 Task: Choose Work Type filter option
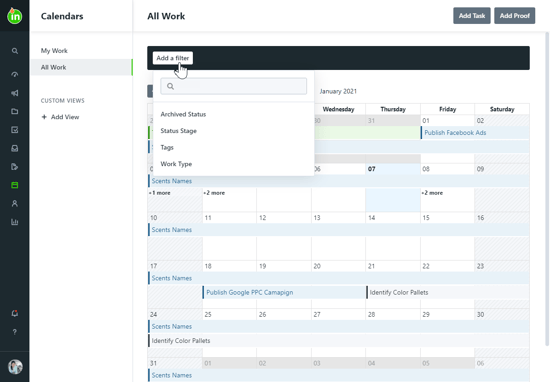tap(176, 164)
